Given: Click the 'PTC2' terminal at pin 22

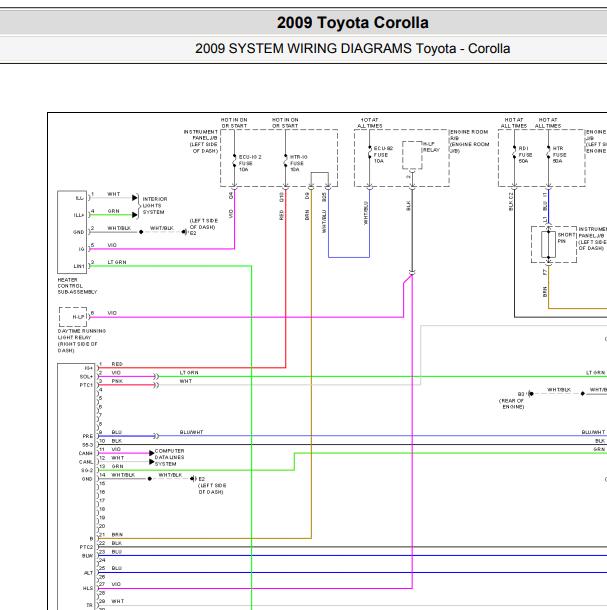Looking at the screenshot, I should click(x=86, y=547).
